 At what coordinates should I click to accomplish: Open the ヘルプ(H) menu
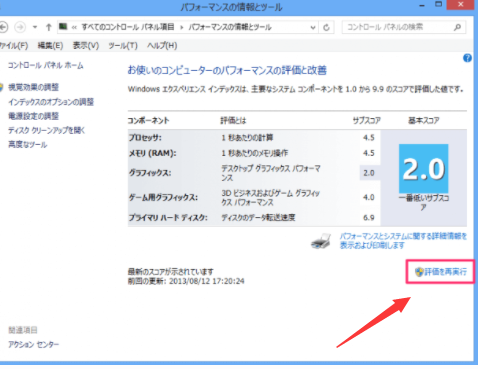coord(162,45)
